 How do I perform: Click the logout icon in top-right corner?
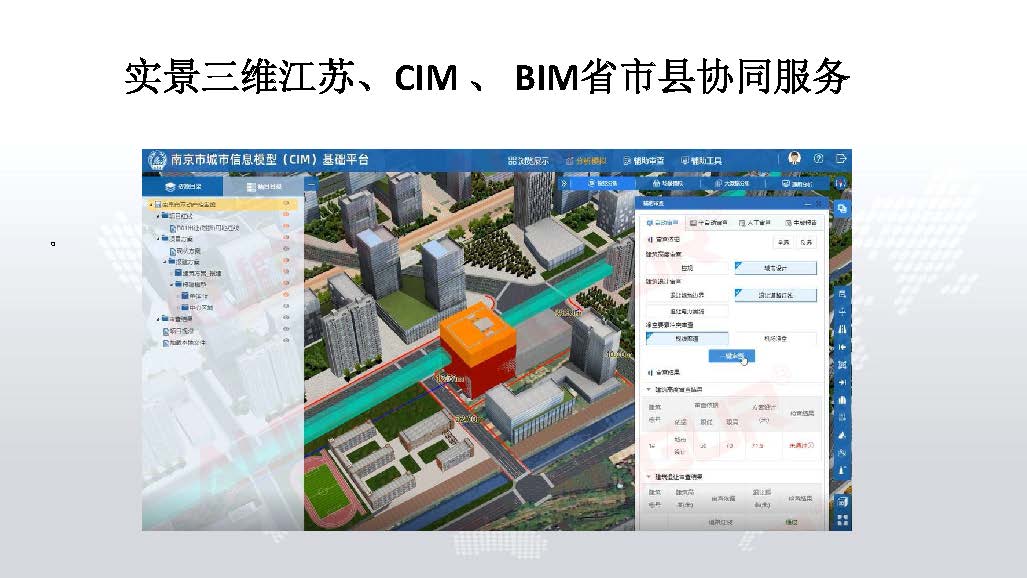[x=842, y=159]
